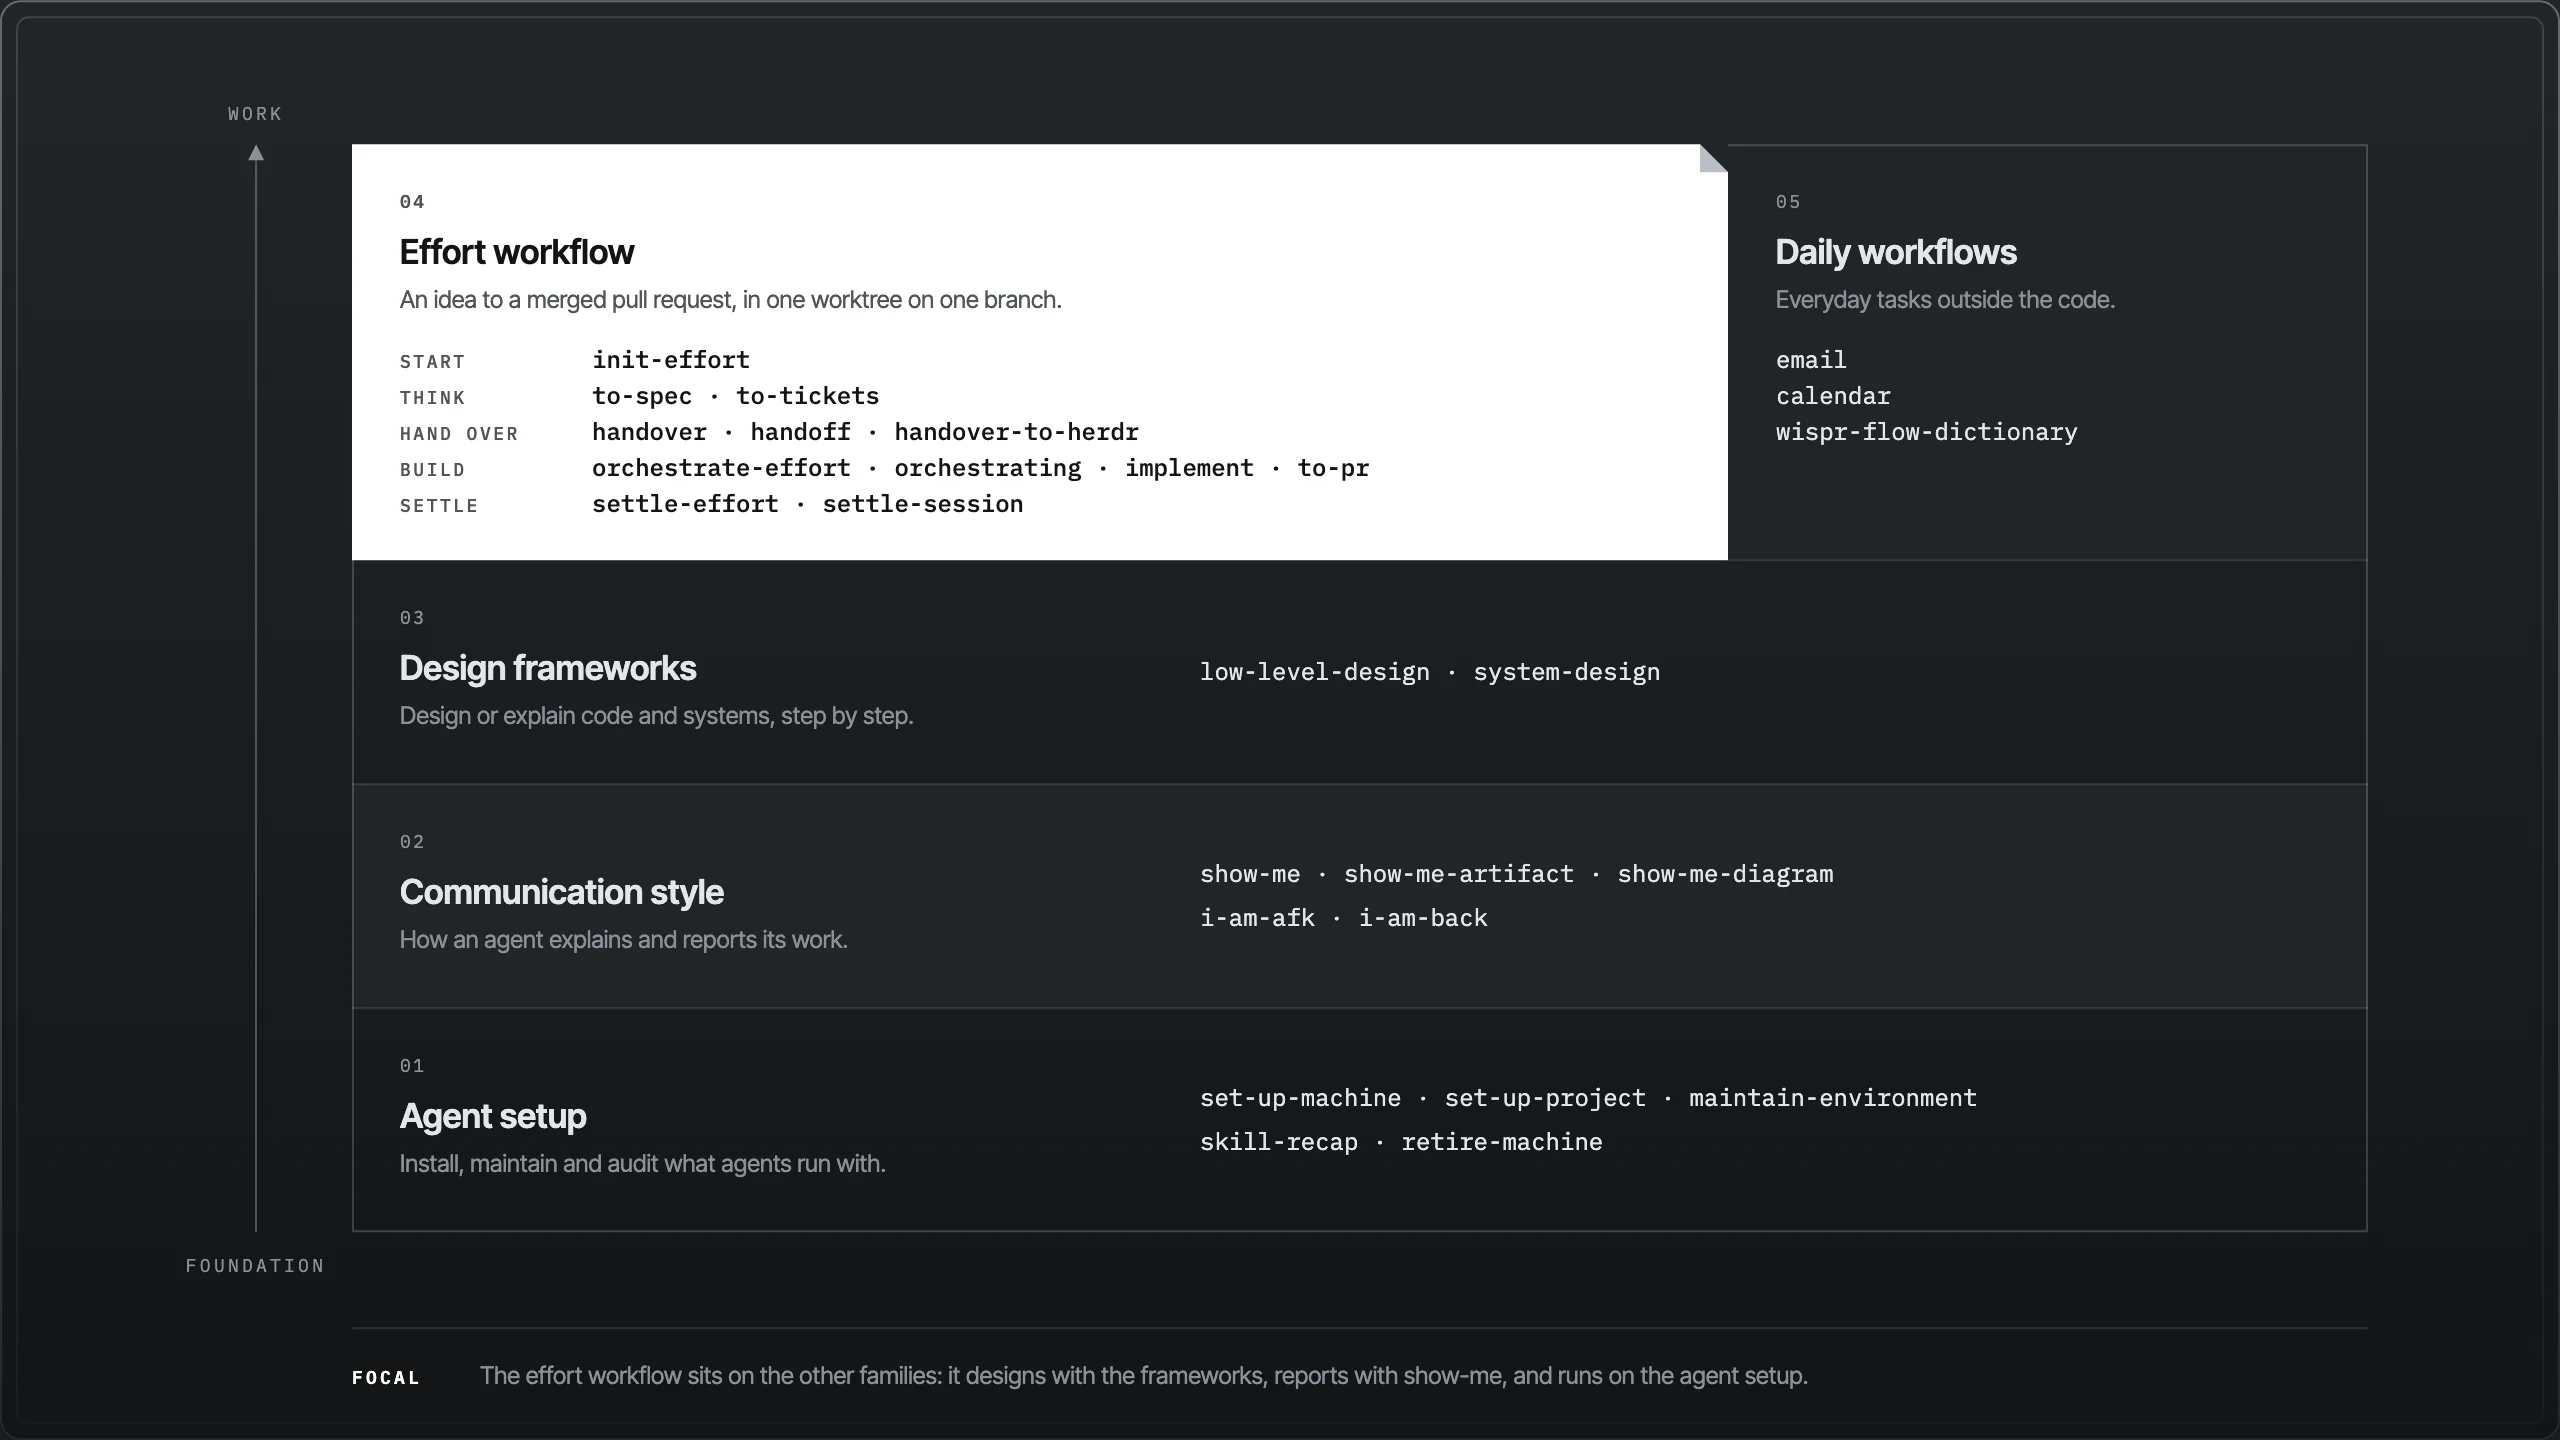Select the Effort workflow heading
The width and height of the screenshot is (2560, 1440).
(516, 252)
